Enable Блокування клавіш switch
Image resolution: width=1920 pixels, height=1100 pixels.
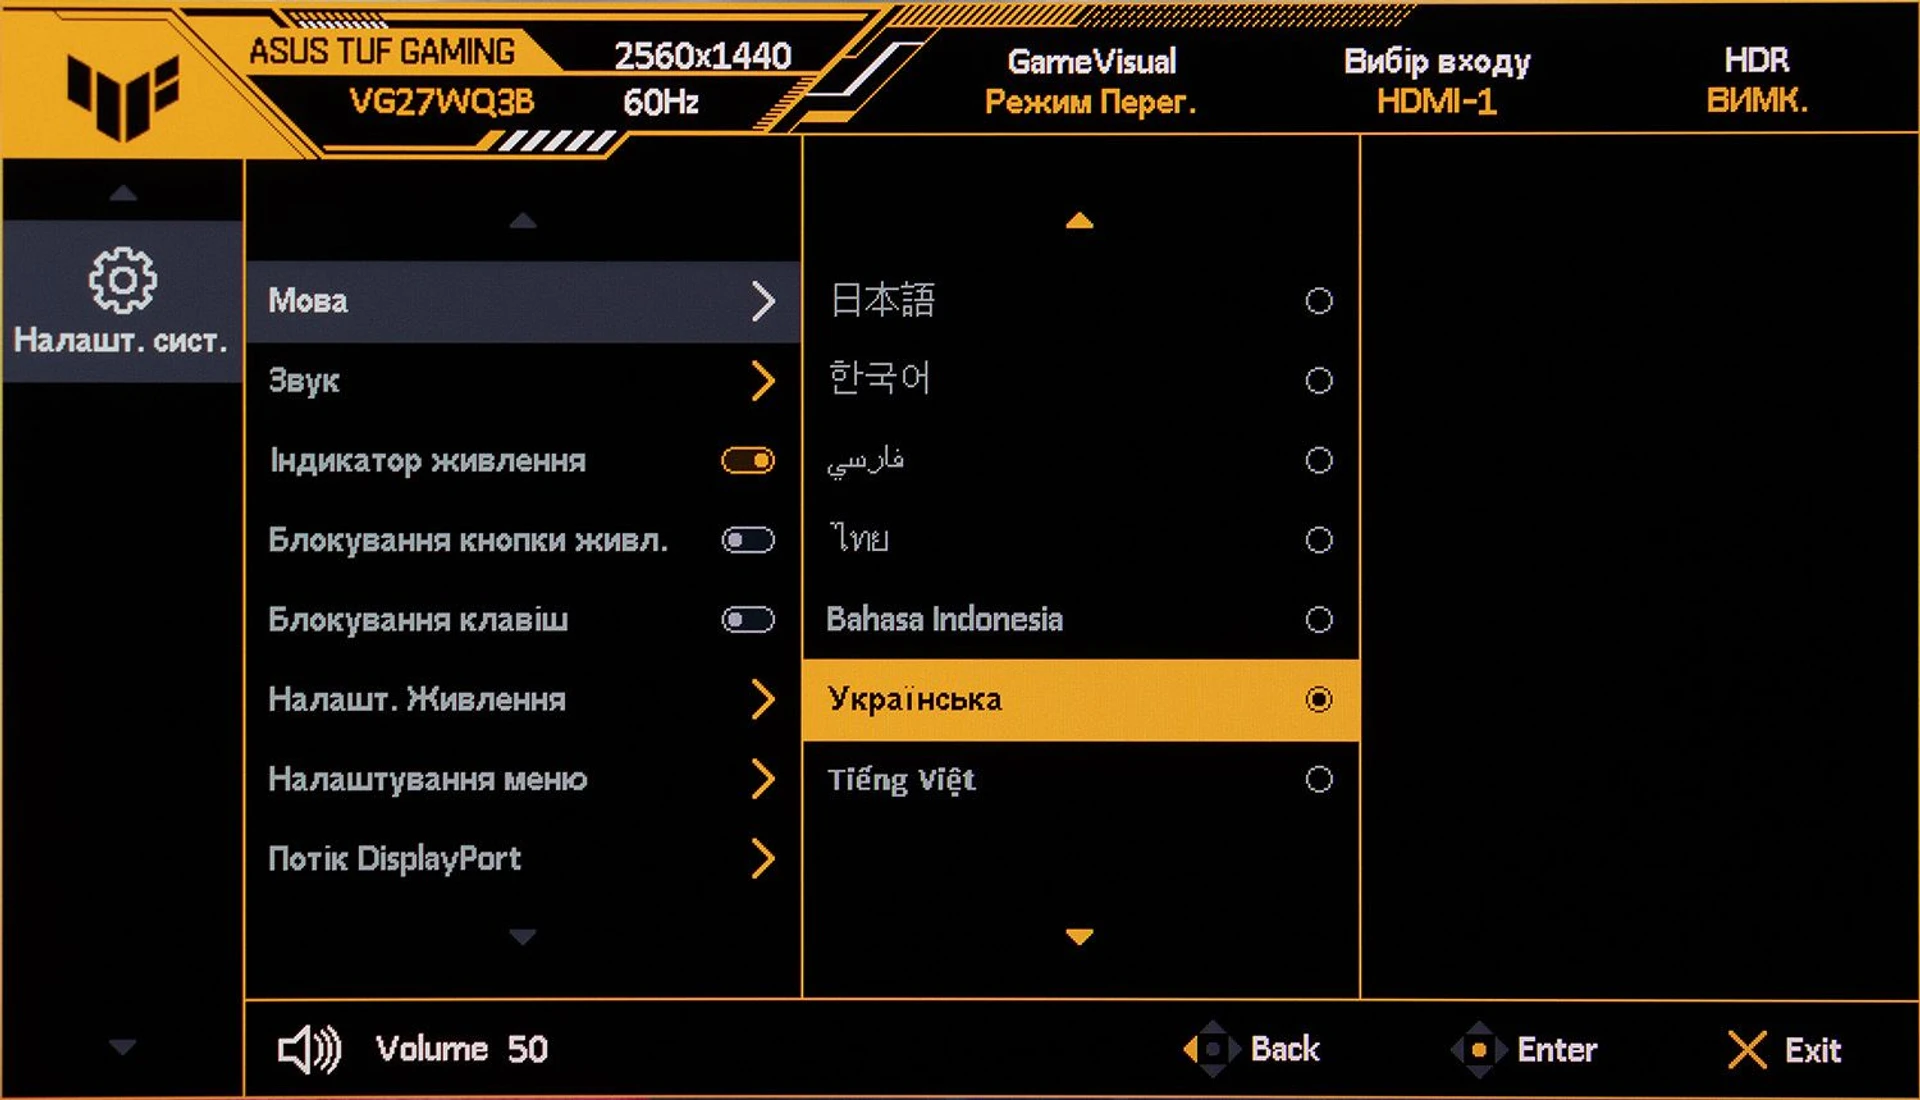pyautogui.click(x=748, y=620)
